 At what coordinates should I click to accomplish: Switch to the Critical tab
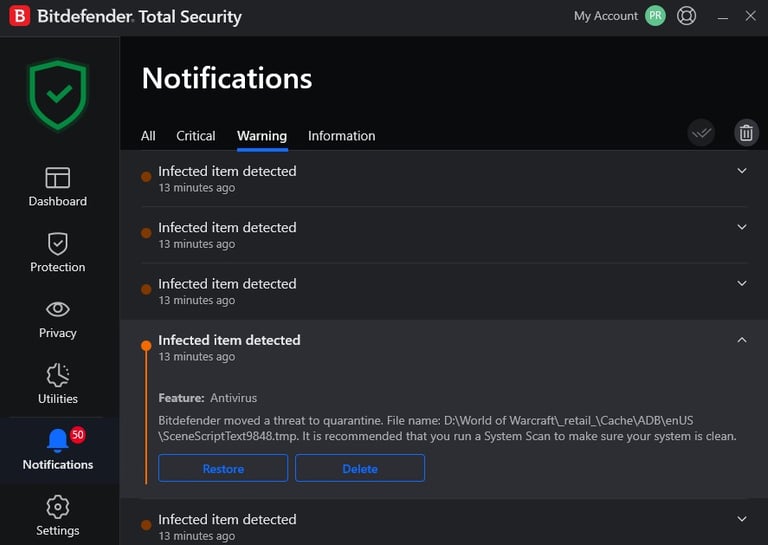pyautogui.click(x=195, y=136)
